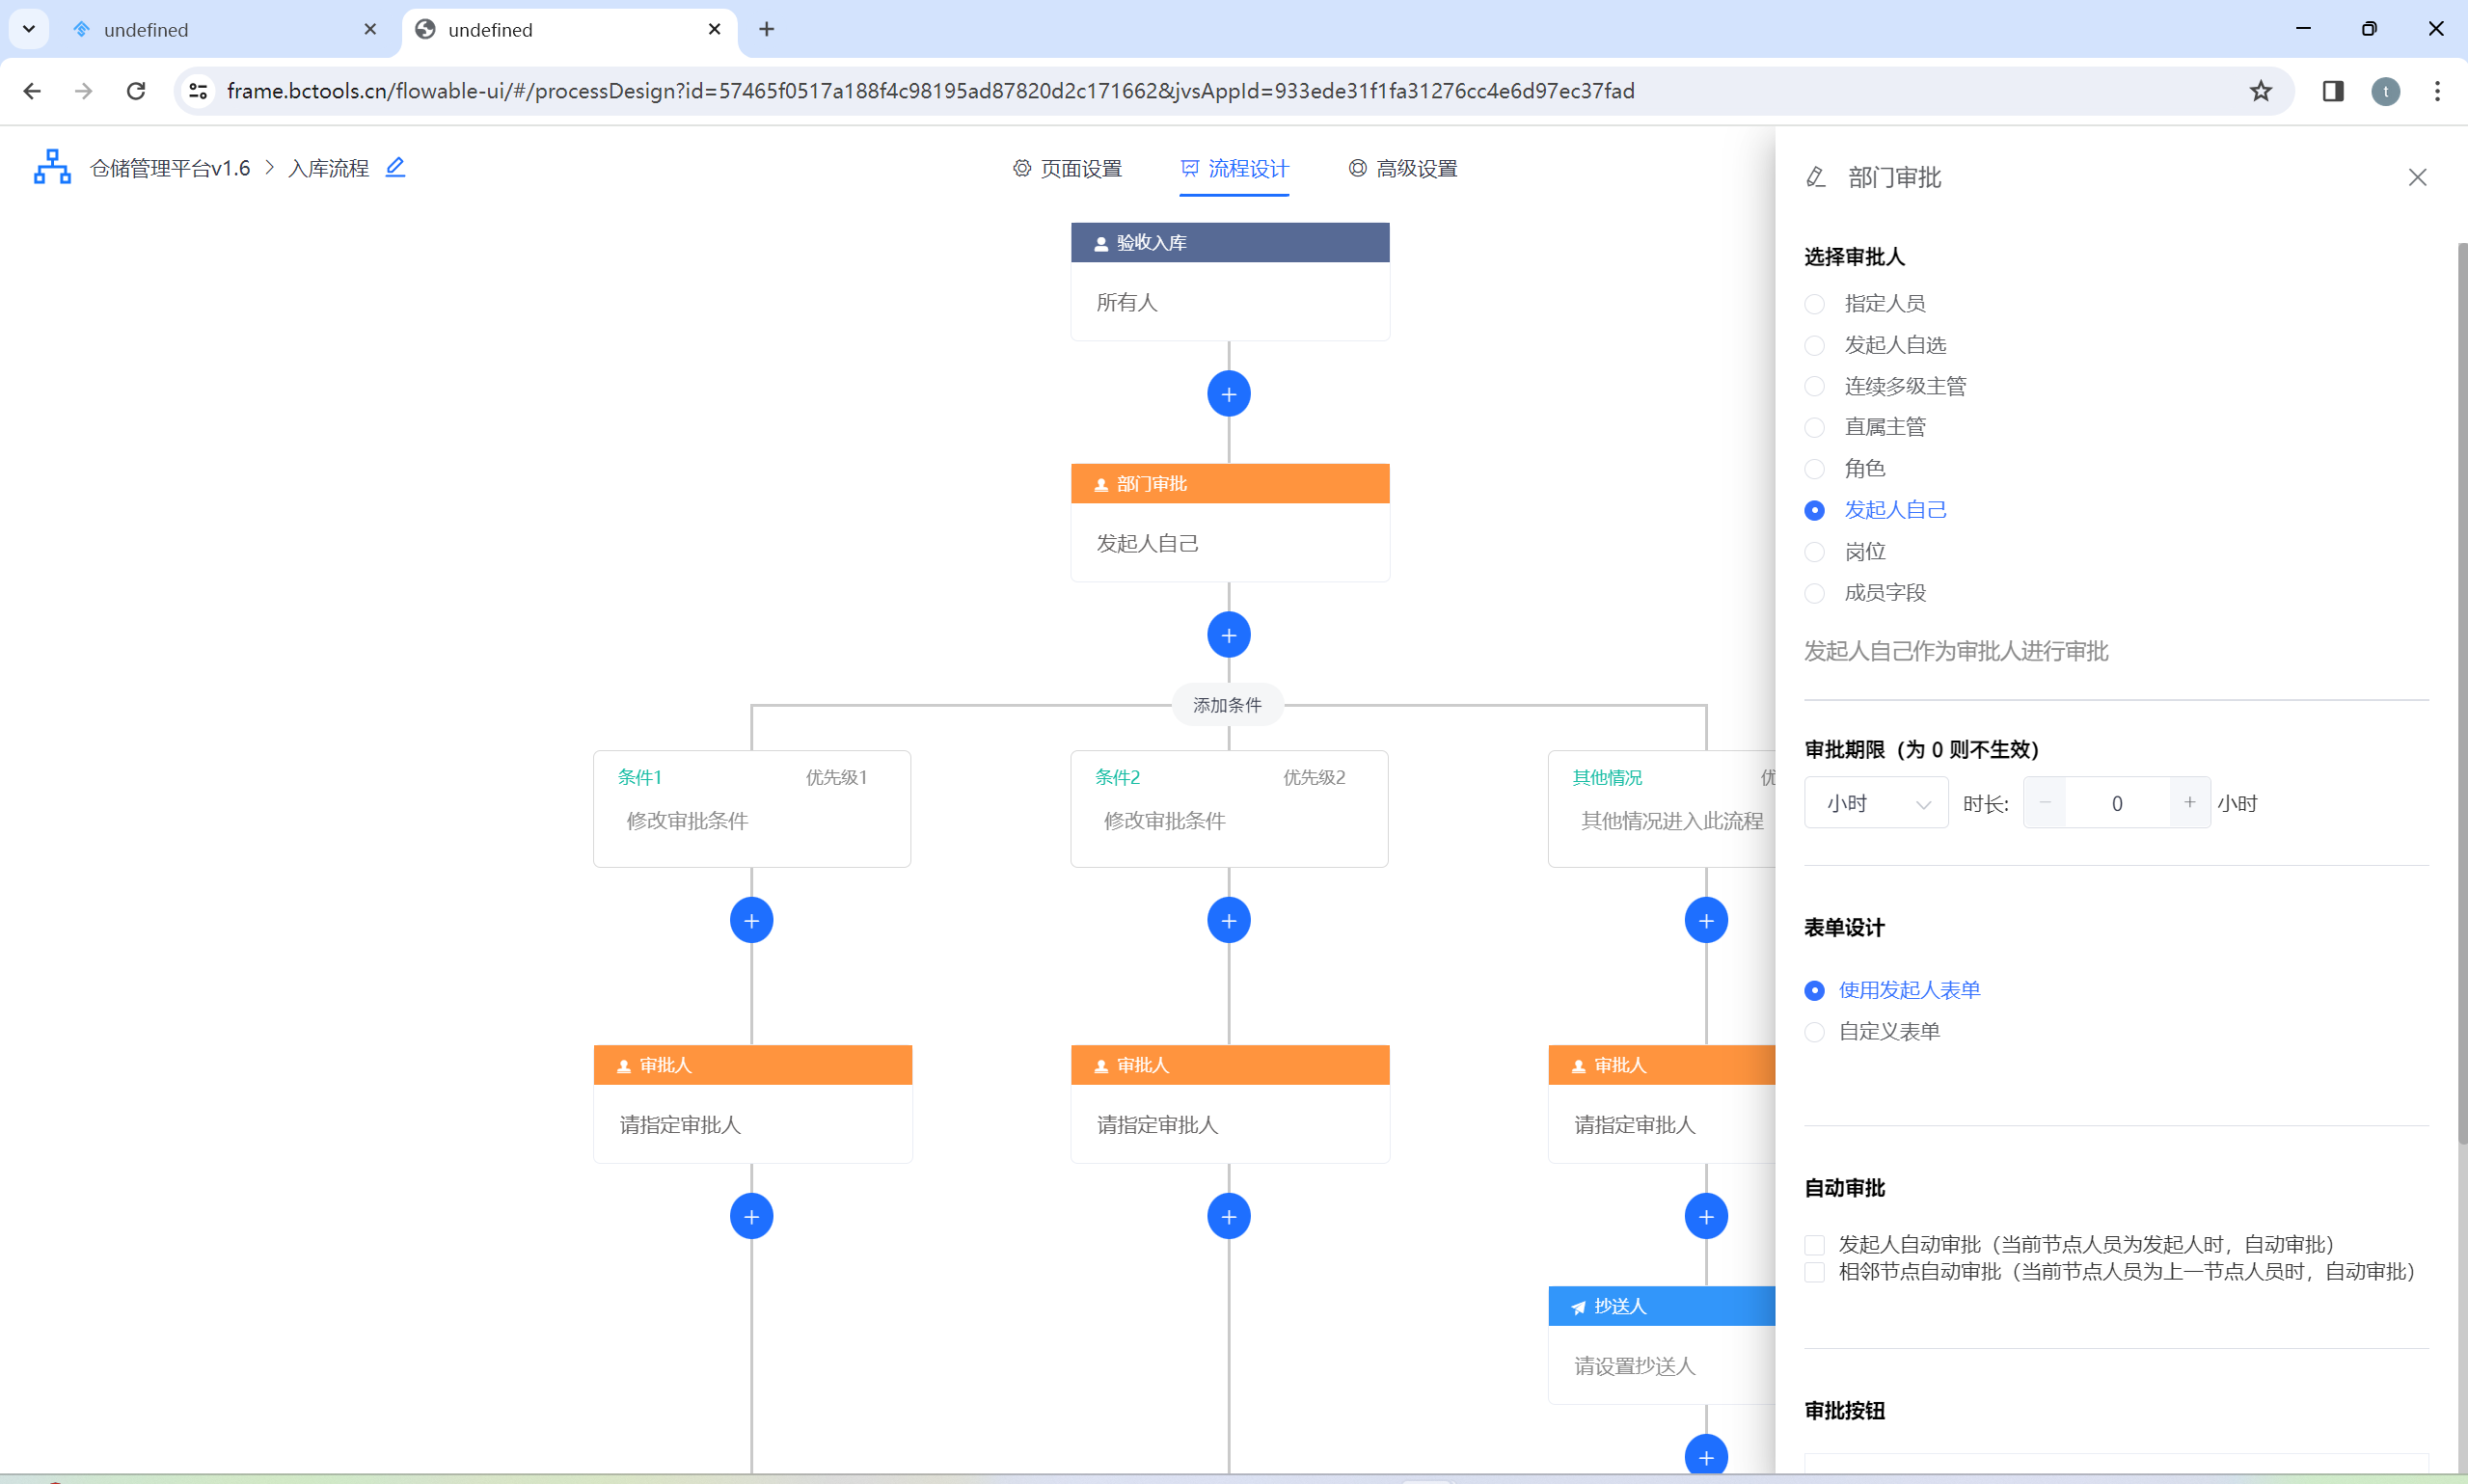Open the 小时 time unit dropdown
The image size is (2468, 1484).
click(1875, 803)
